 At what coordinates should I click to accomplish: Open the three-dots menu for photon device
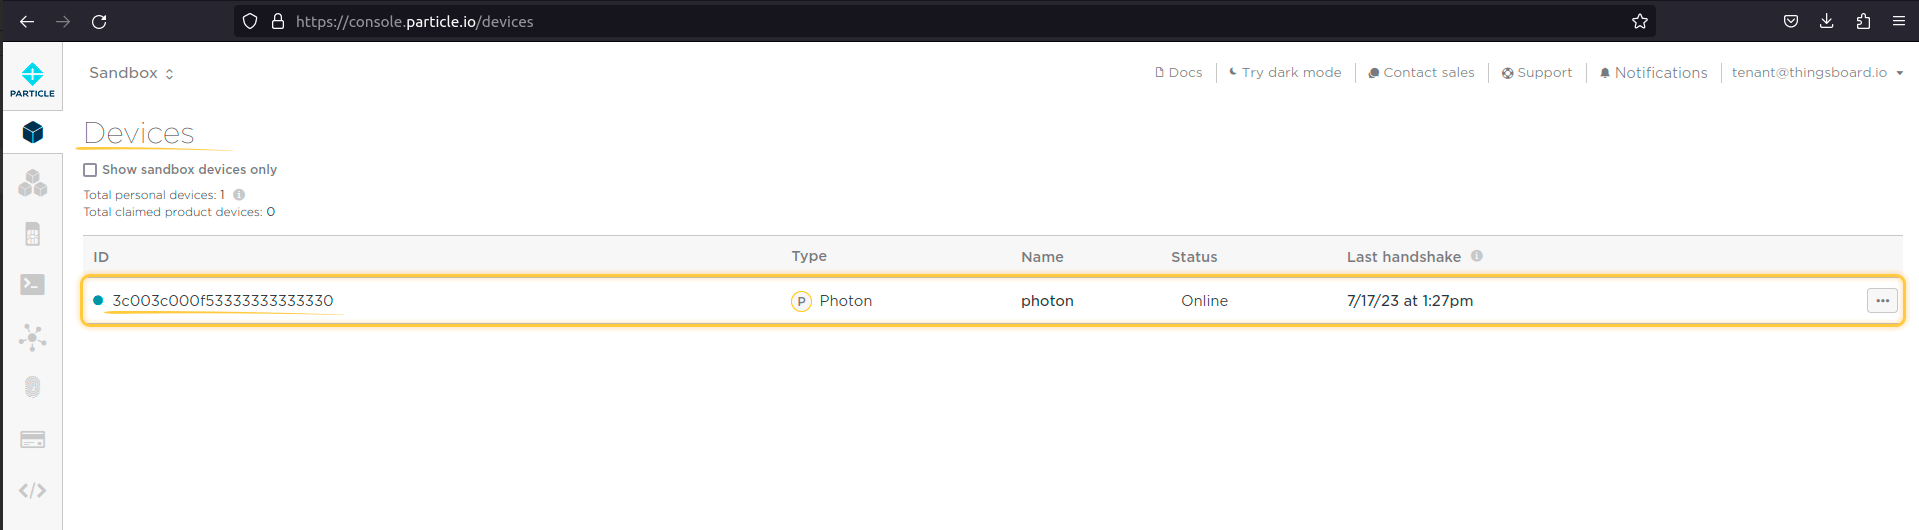(x=1881, y=301)
